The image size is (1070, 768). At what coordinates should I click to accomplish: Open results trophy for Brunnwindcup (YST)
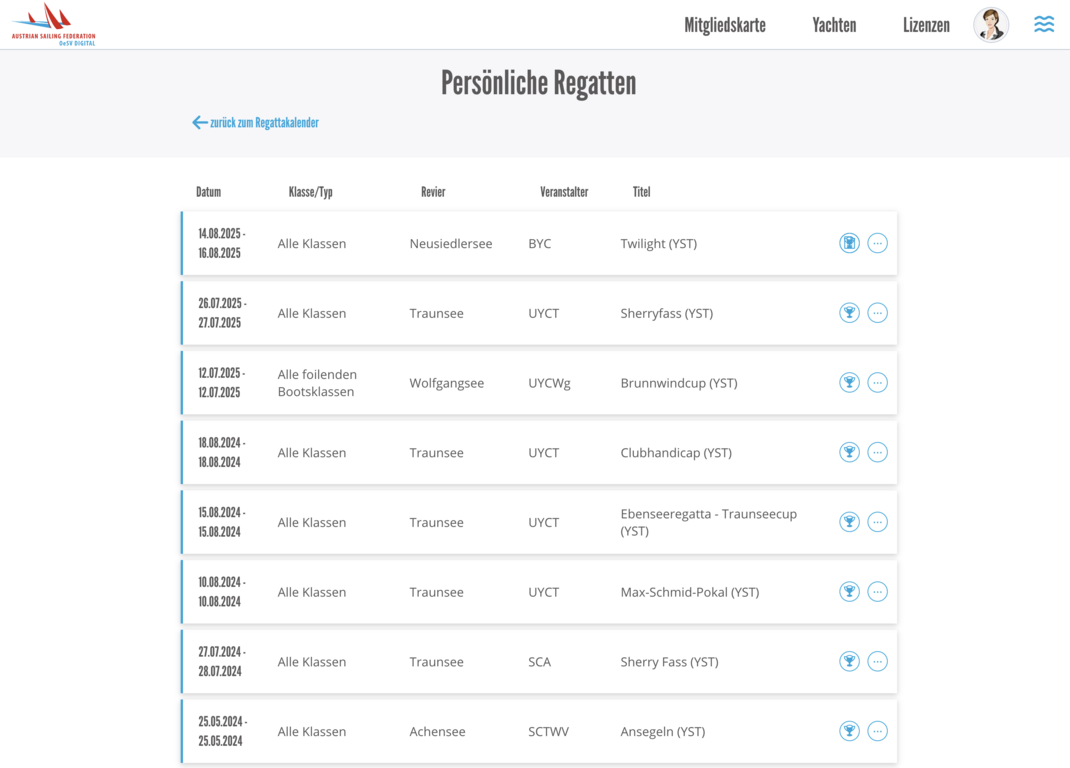849,383
